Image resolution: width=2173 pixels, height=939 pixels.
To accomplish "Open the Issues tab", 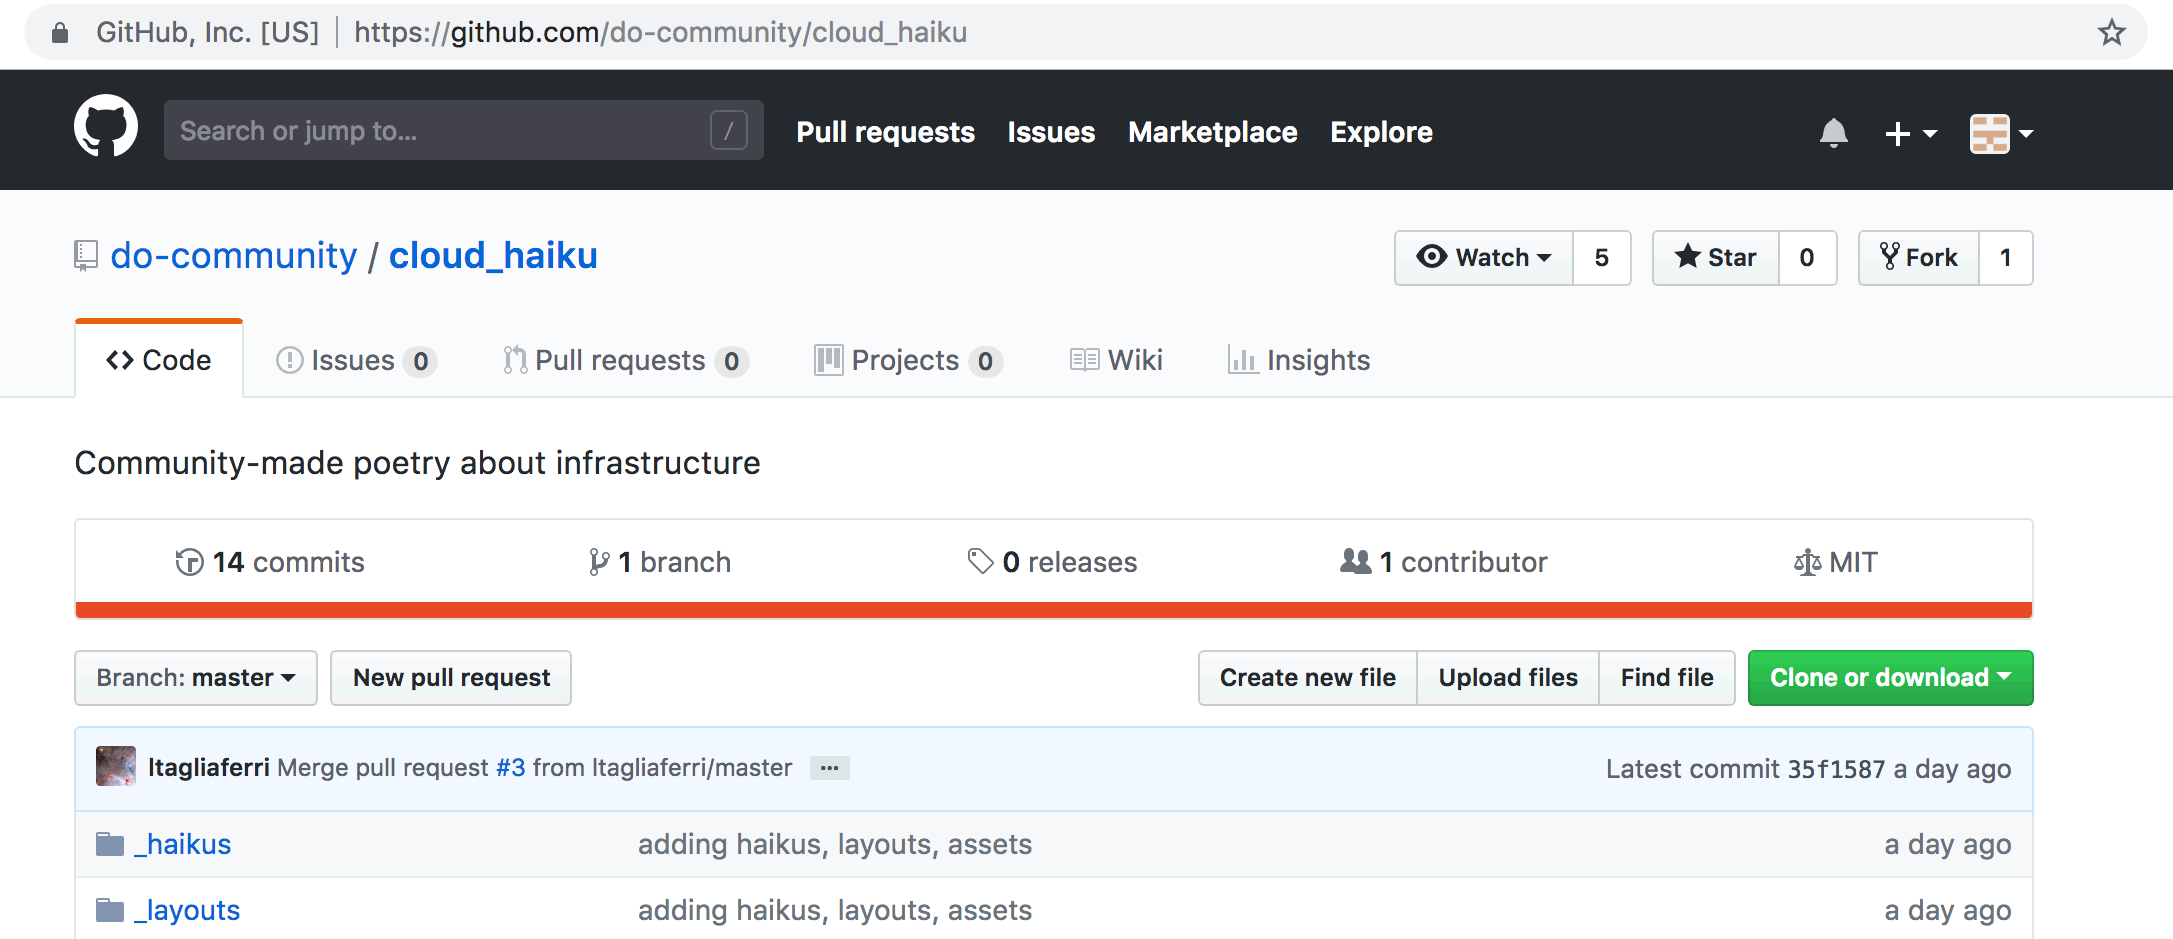I will click(356, 360).
